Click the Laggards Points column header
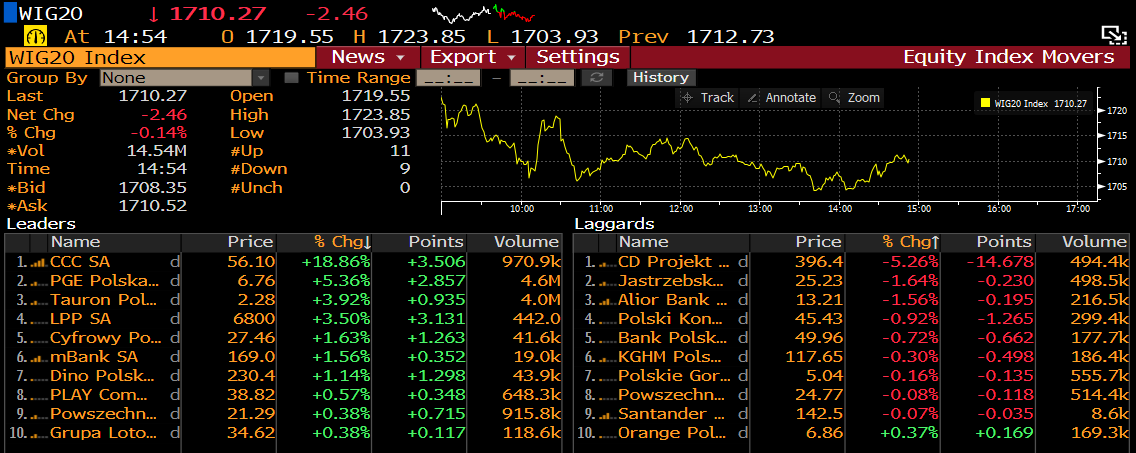Screen dimensions: 1136x453 987,242
